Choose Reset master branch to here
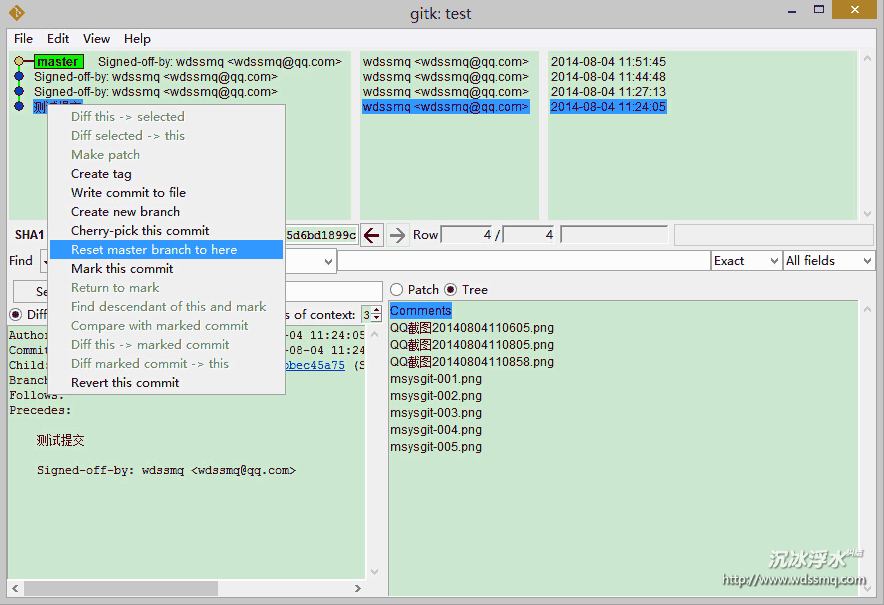This screenshot has width=884, height=605. tap(154, 250)
